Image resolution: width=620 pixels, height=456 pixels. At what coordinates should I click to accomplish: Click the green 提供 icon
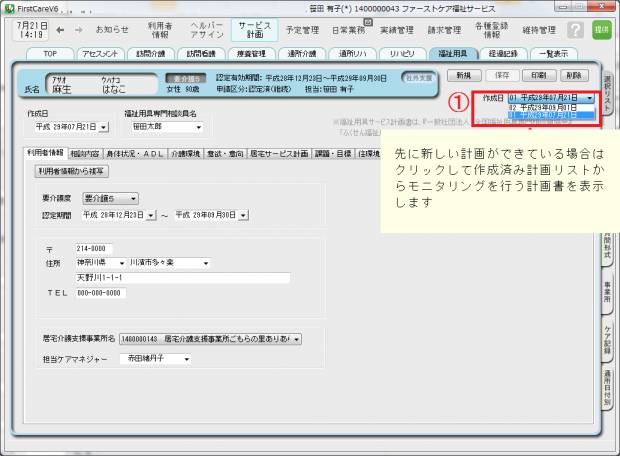[601, 30]
